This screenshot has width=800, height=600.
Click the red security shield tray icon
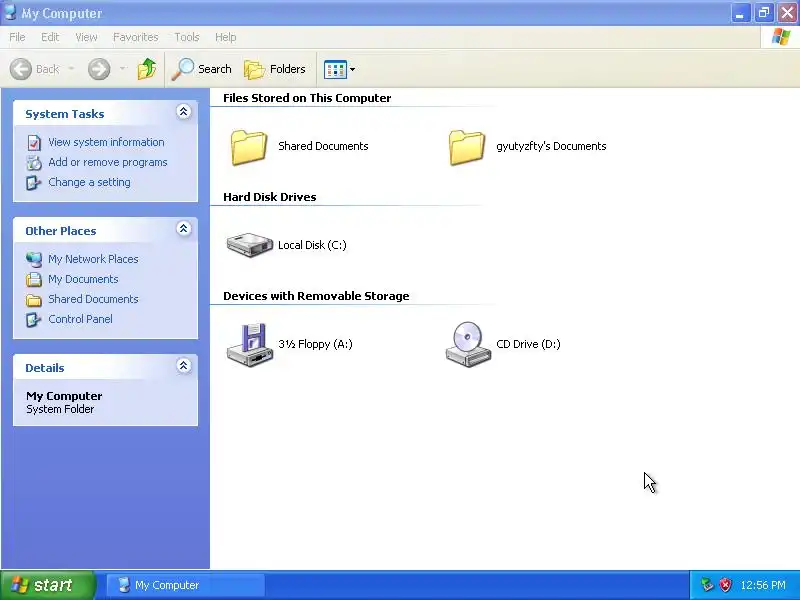[x=725, y=585]
